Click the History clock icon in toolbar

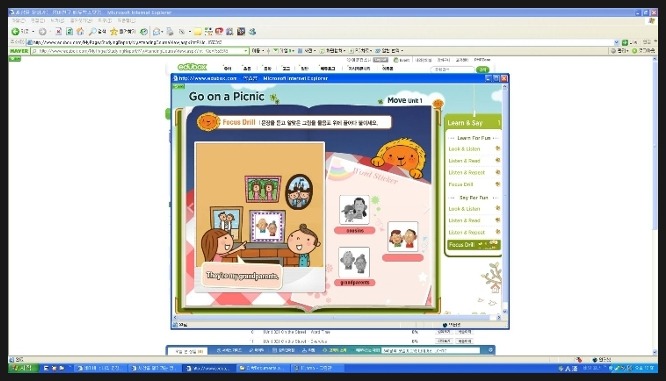(x=144, y=31)
